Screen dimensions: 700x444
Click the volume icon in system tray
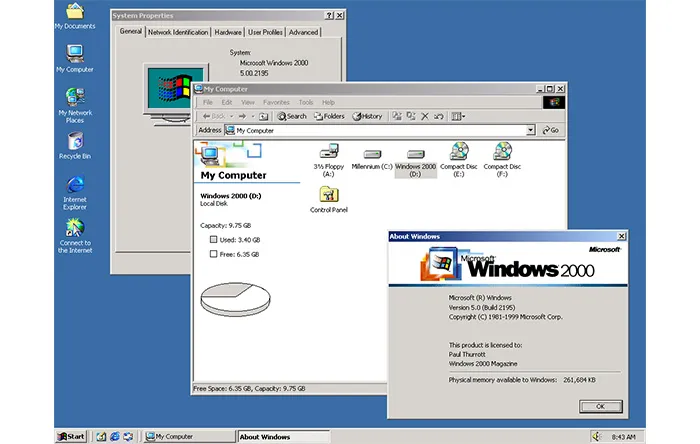(x=596, y=436)
